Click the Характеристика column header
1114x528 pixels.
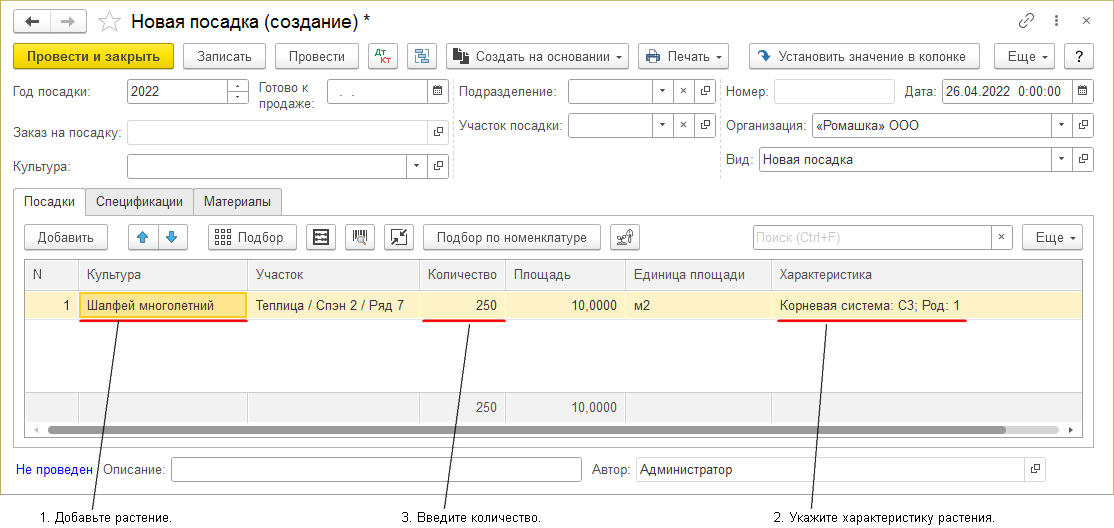click(927, 274)
